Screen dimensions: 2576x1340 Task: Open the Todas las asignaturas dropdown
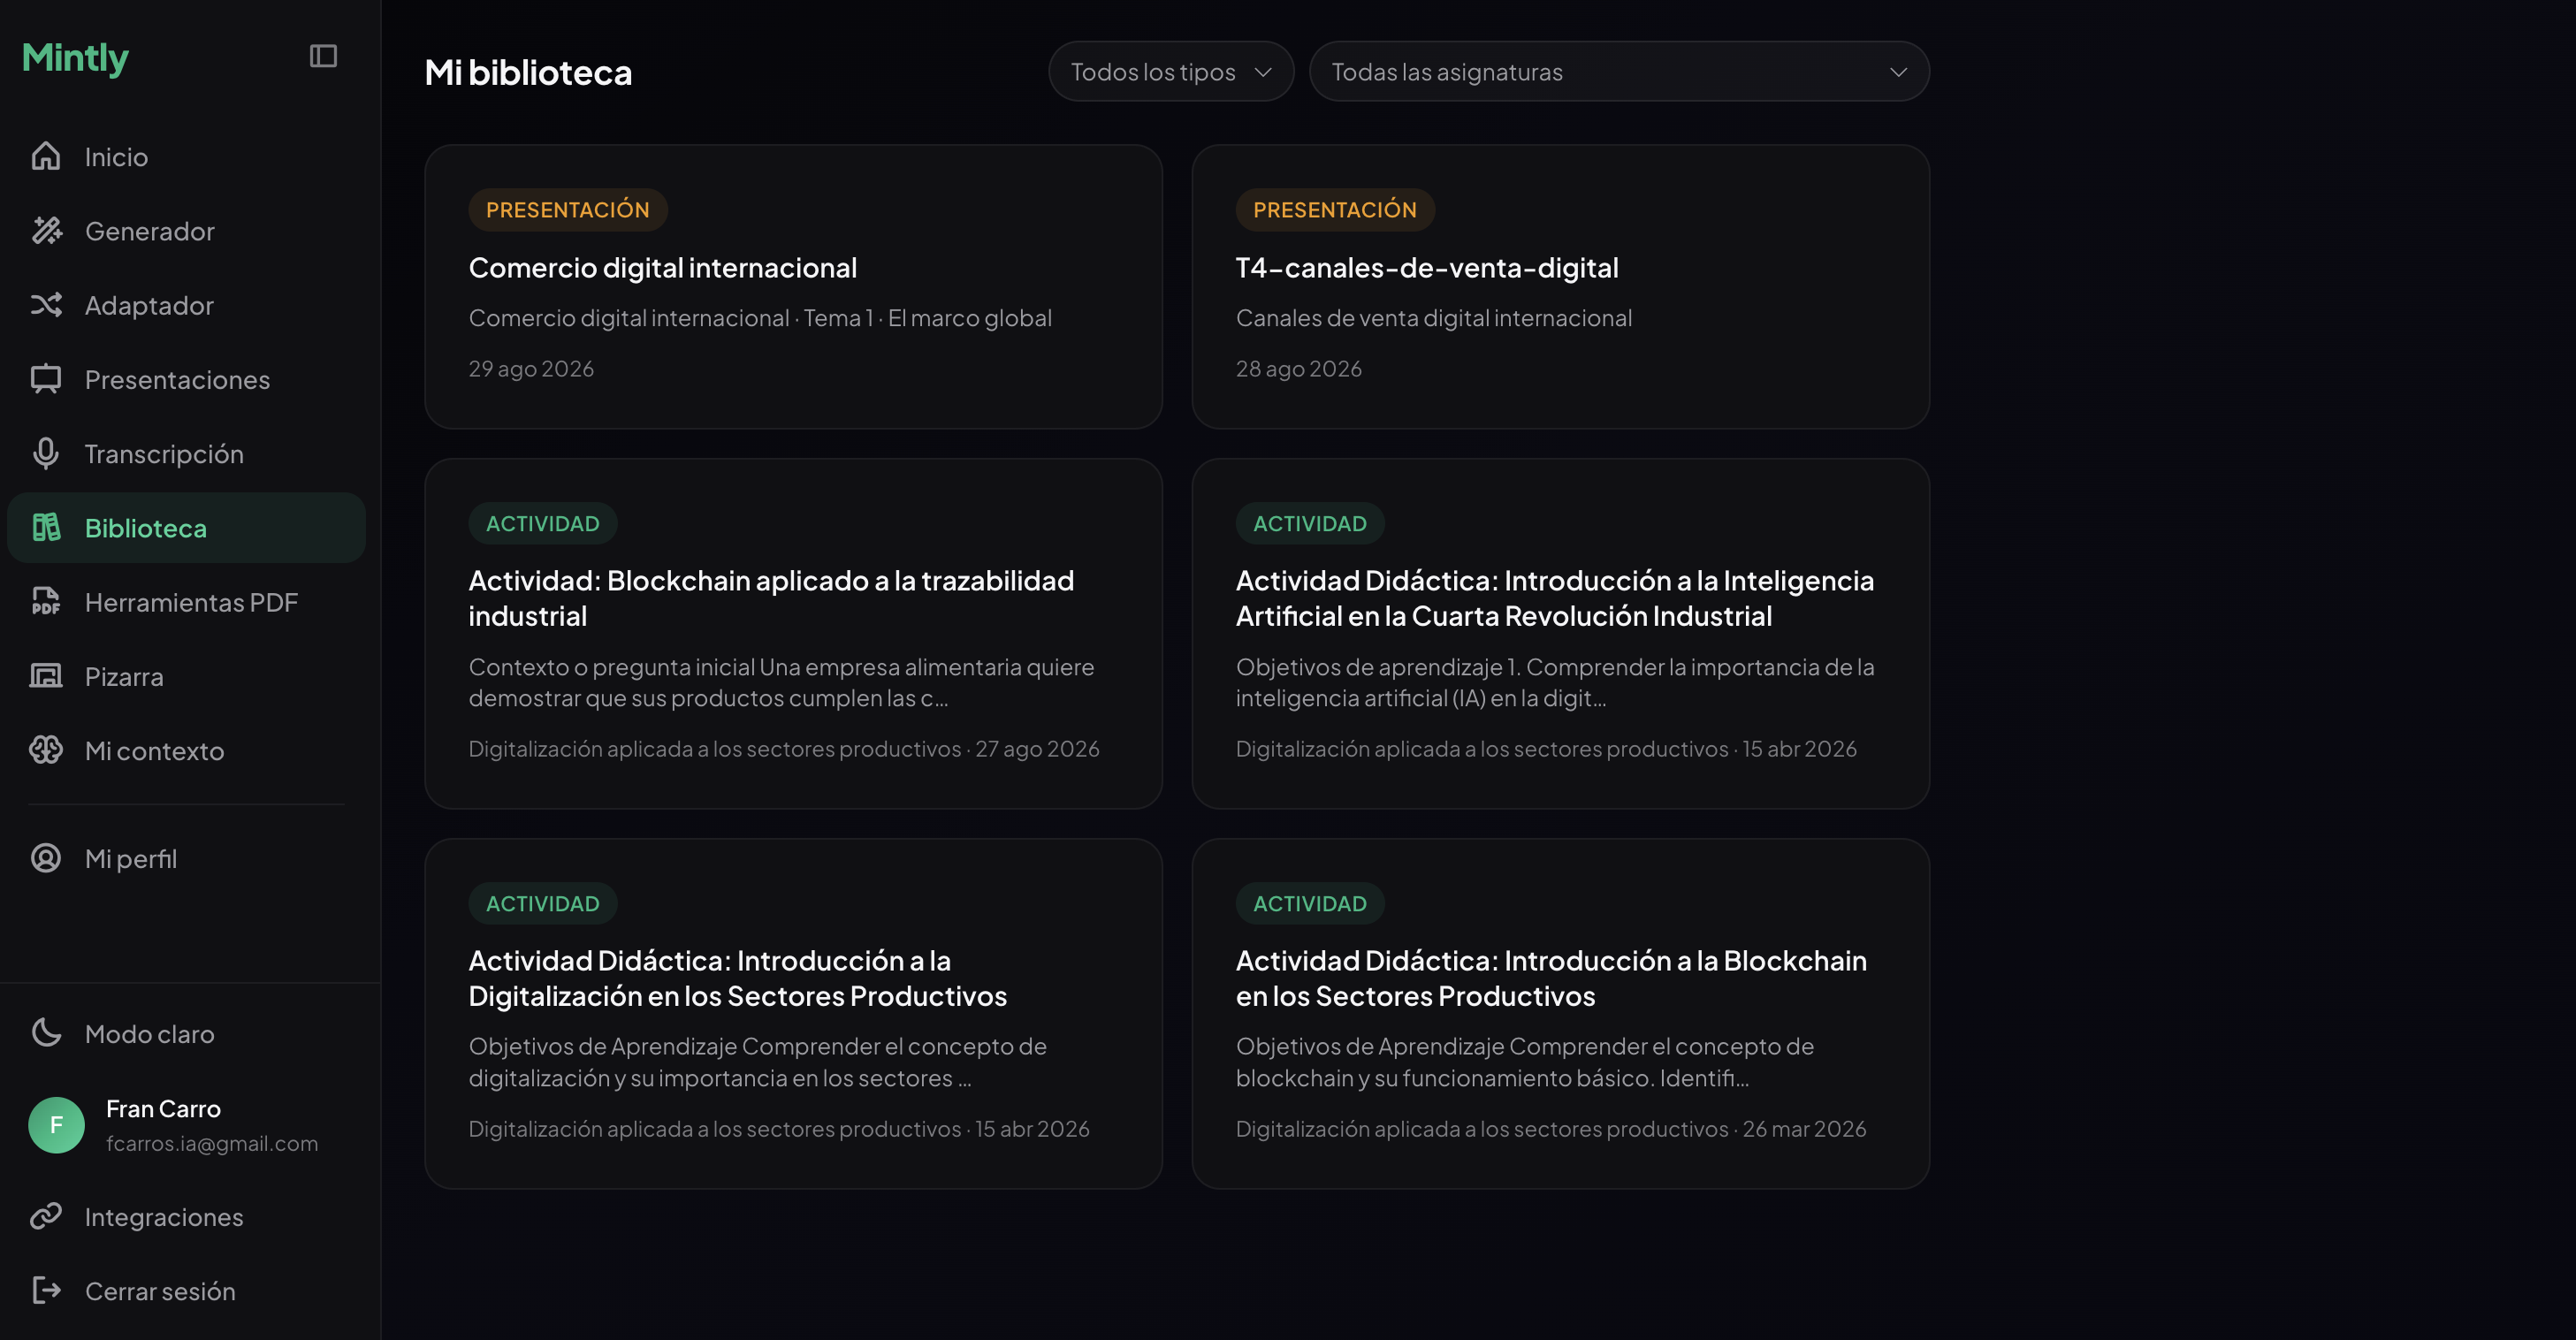pyautogui.click(x=1619, y=71)
